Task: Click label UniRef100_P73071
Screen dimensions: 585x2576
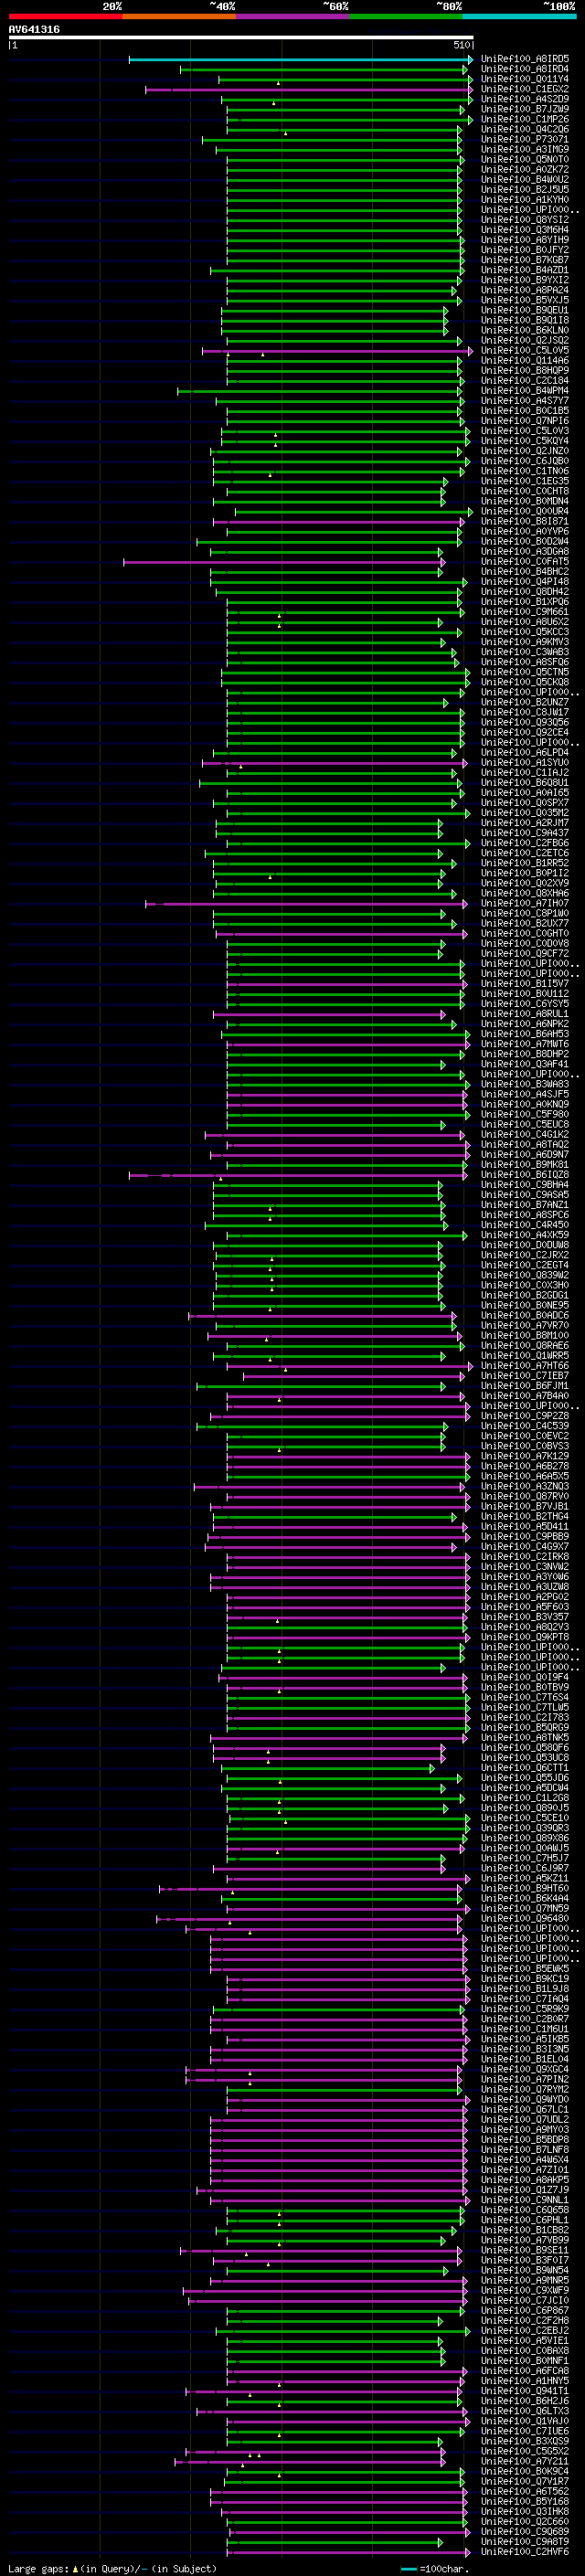Action: pos(525,140)
